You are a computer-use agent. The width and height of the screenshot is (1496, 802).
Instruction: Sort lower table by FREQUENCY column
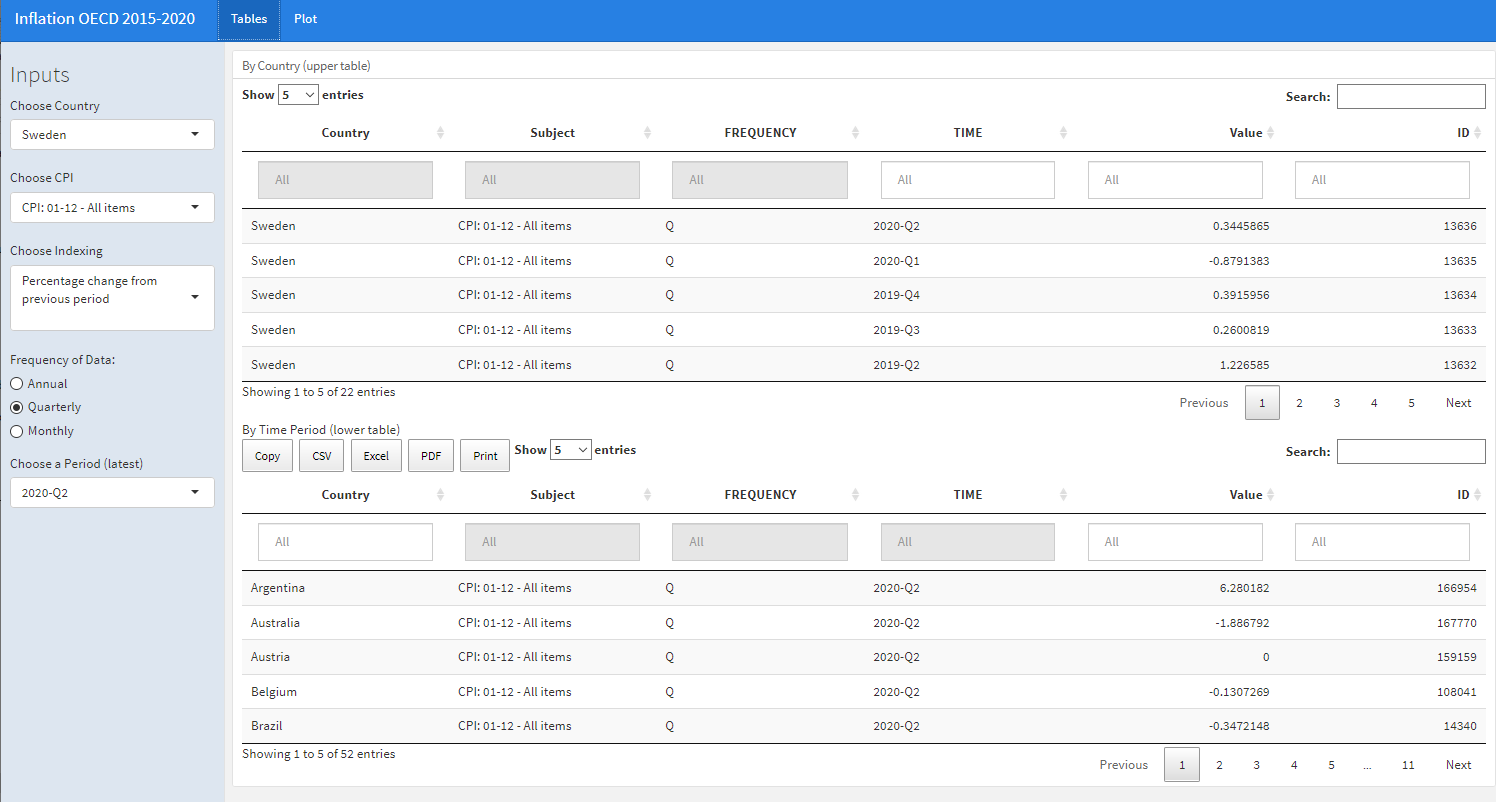(x=760, y=495)
